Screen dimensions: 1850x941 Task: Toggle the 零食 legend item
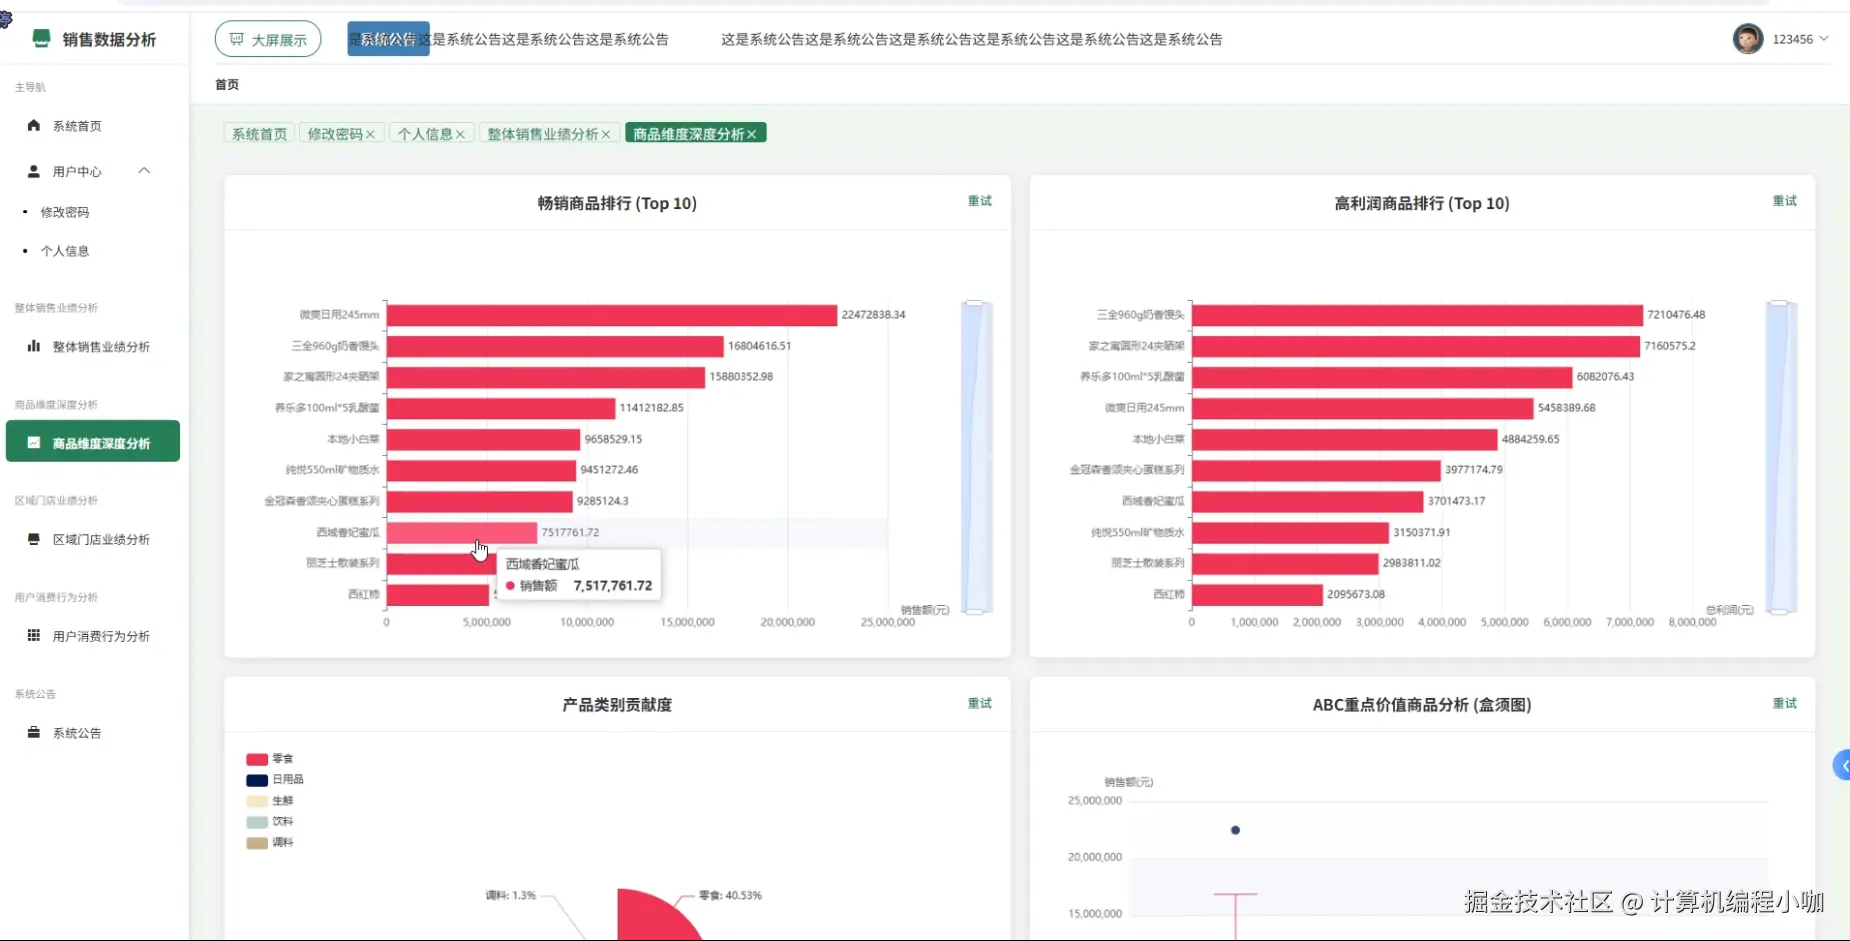coord(269,759)
